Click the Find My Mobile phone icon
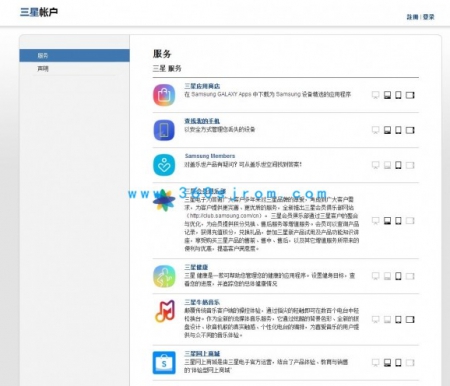Image resolution: width=450 pixels, height=386 pixels. point(164,130)
